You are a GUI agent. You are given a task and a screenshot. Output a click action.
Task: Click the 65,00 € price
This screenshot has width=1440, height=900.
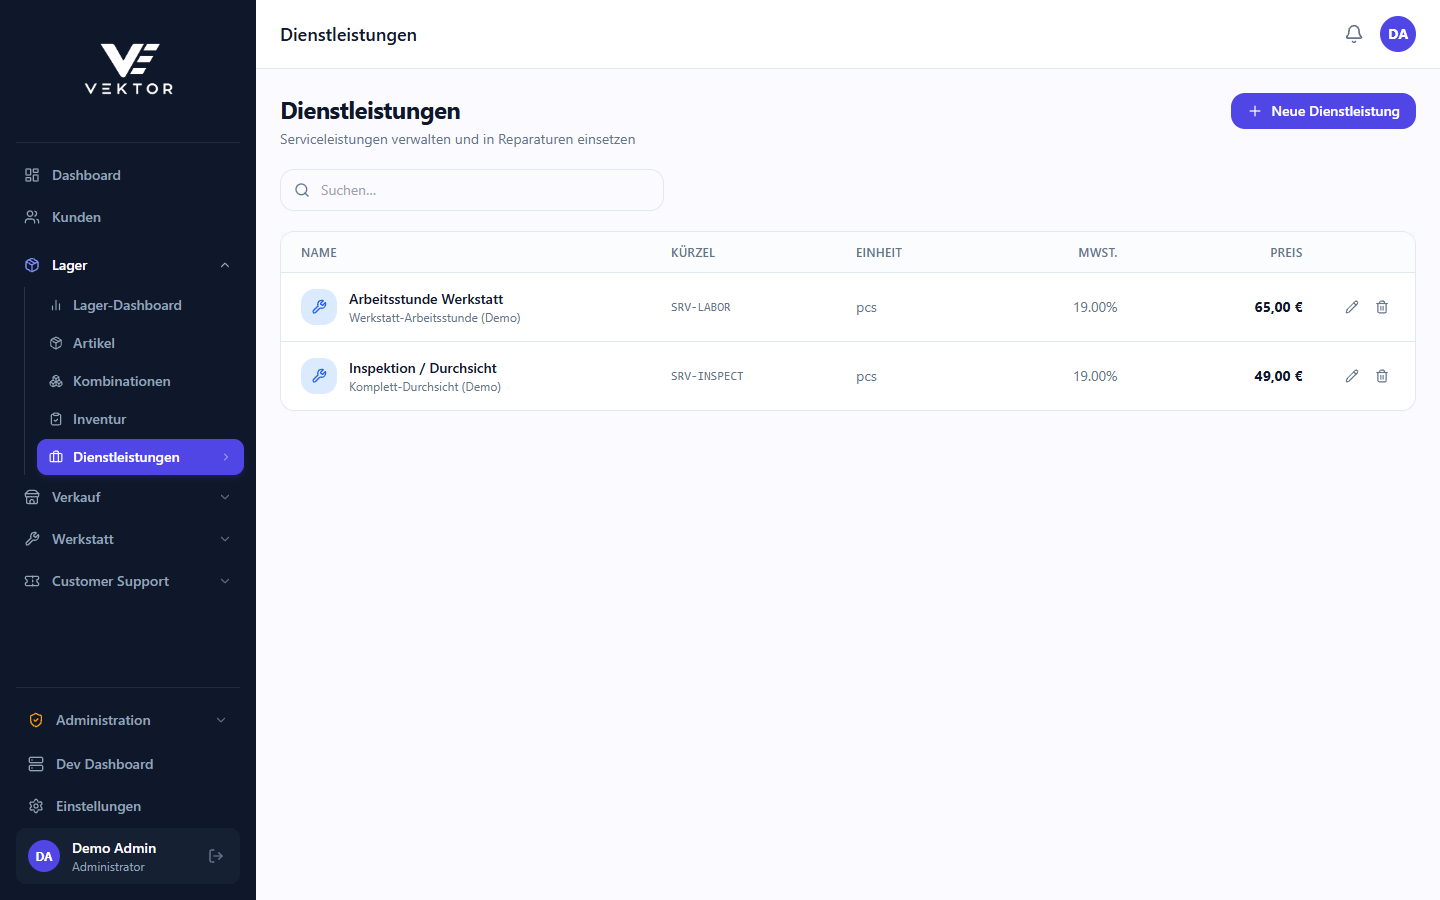[x=1279, y=307]
